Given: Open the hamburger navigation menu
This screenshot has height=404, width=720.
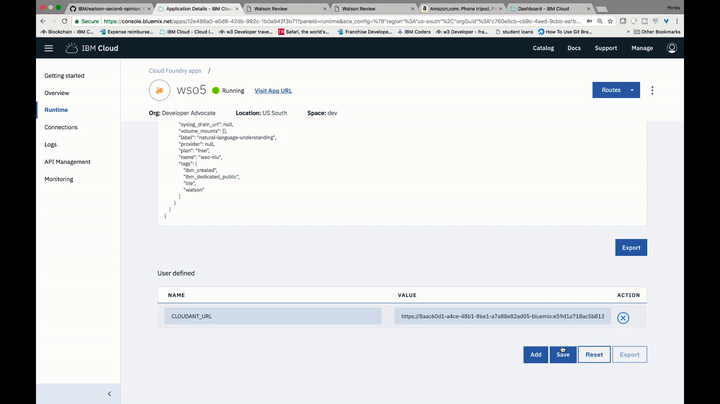Looking at the screenshot, I should point(49,48).
